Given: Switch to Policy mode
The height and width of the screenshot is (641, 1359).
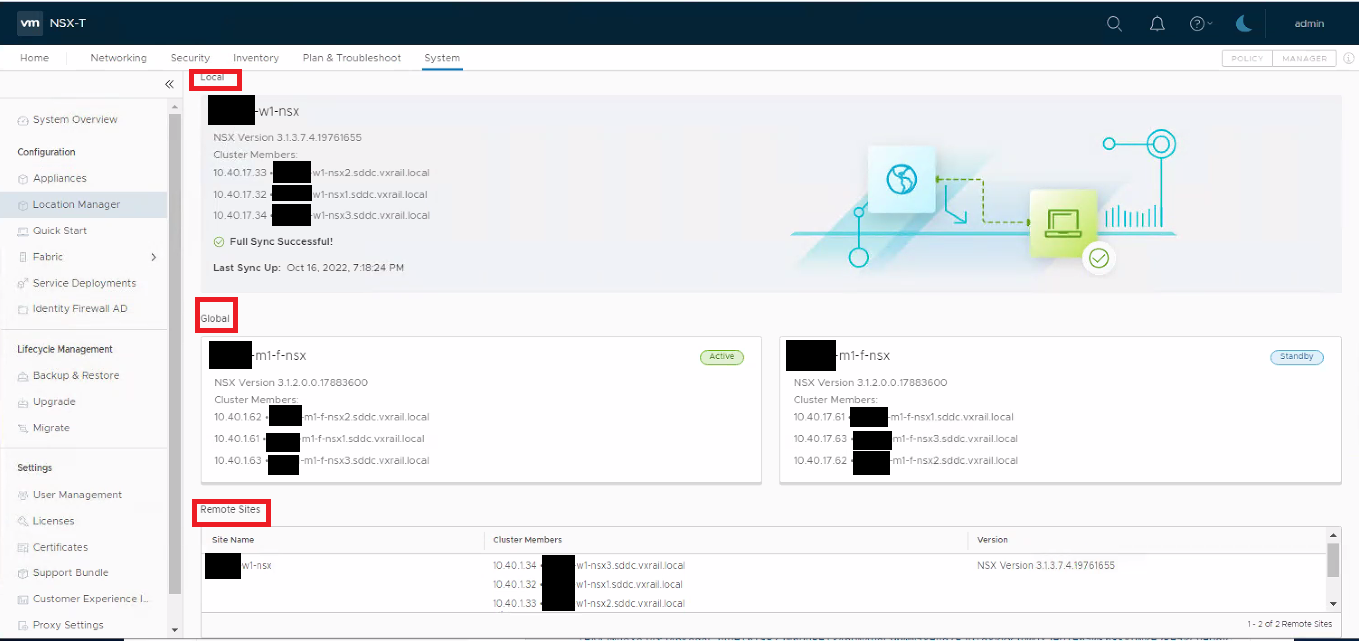Looking at the screenshot, I should coord(1247,59).
